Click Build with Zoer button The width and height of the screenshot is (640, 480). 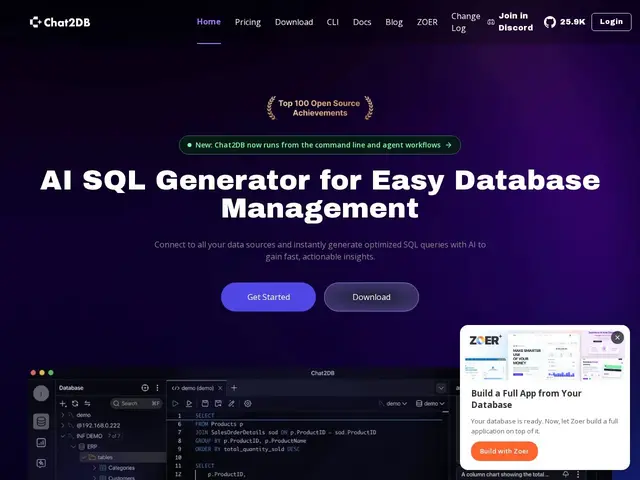[x=504, y=451]
